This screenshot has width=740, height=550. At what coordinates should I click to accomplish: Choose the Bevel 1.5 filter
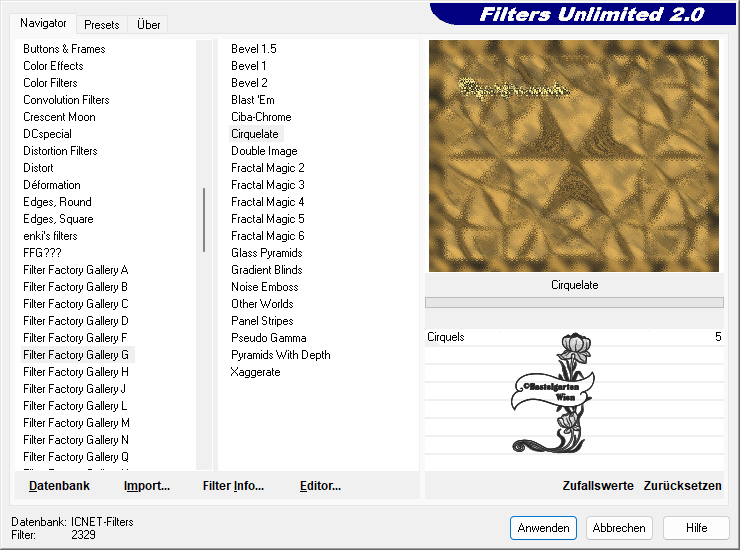(x=253, y=49)
